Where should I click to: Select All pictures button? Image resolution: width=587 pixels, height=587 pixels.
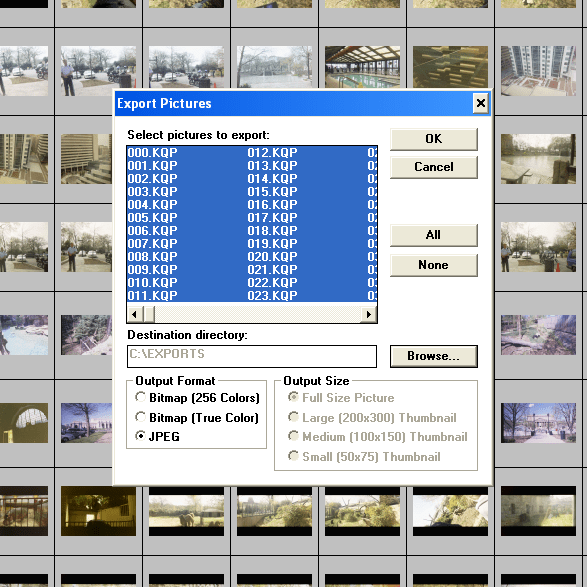coord(434,235)
